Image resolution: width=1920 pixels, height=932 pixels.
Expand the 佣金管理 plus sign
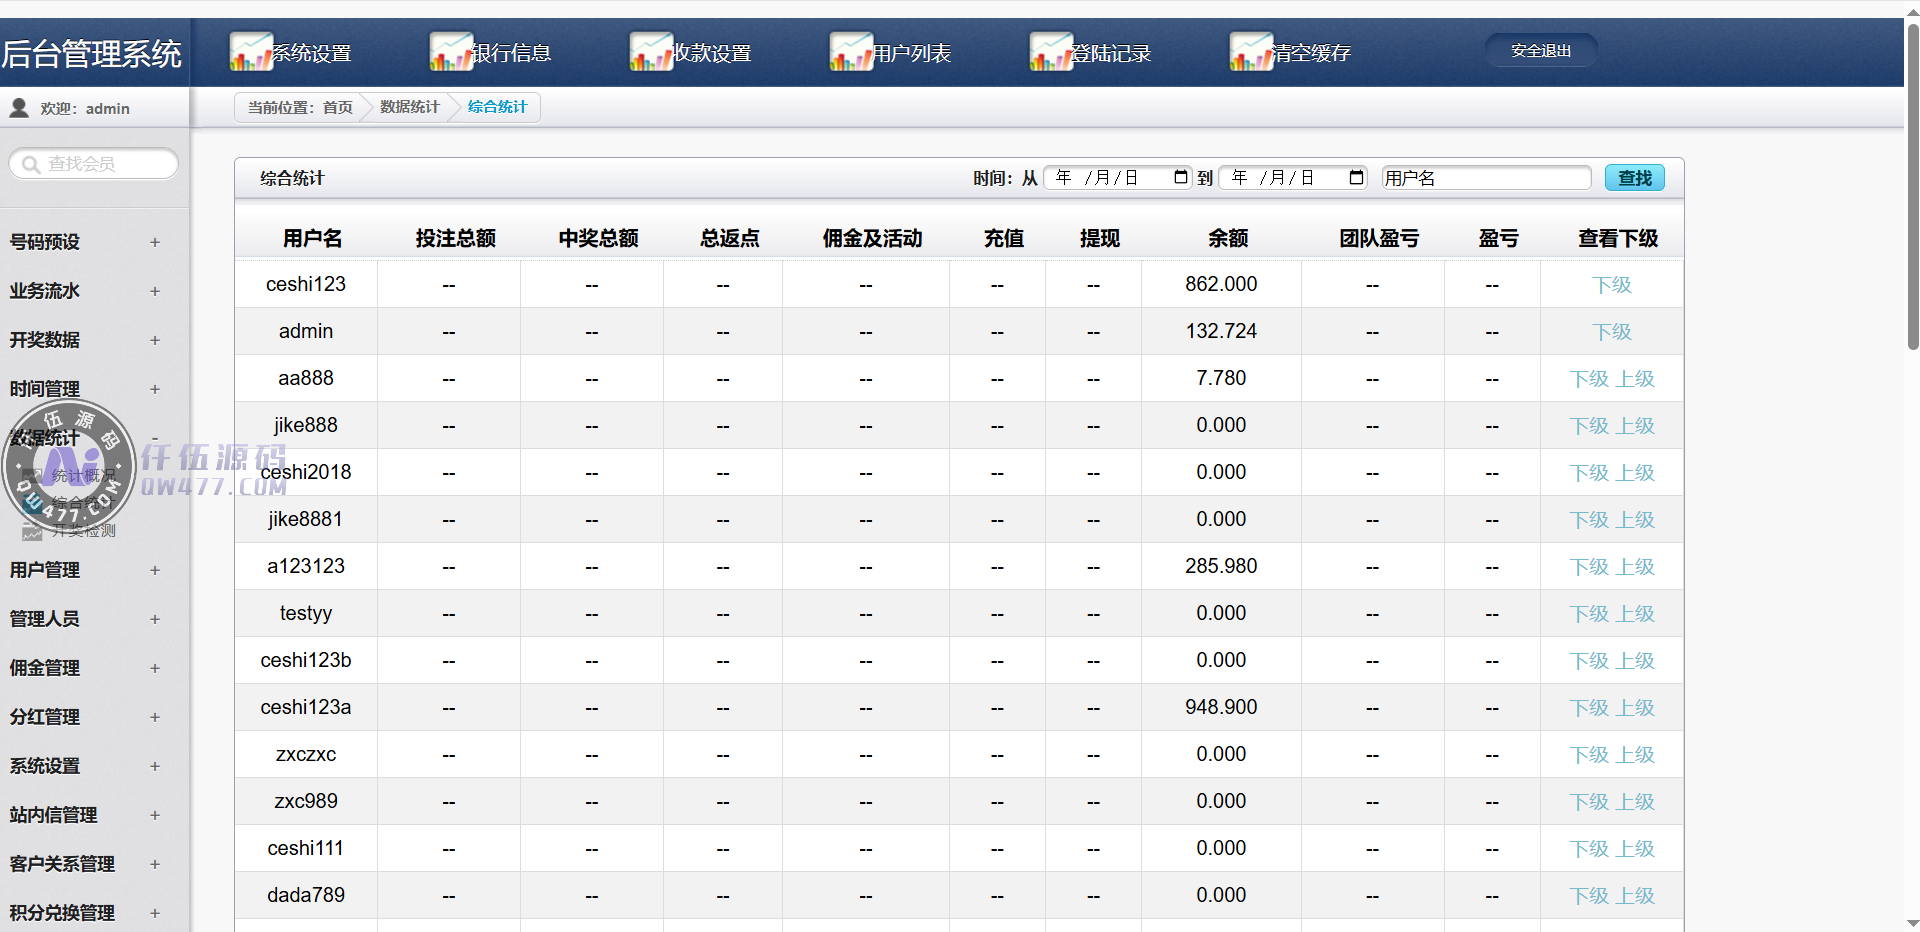pyautogui.click(x=155, y=668)
